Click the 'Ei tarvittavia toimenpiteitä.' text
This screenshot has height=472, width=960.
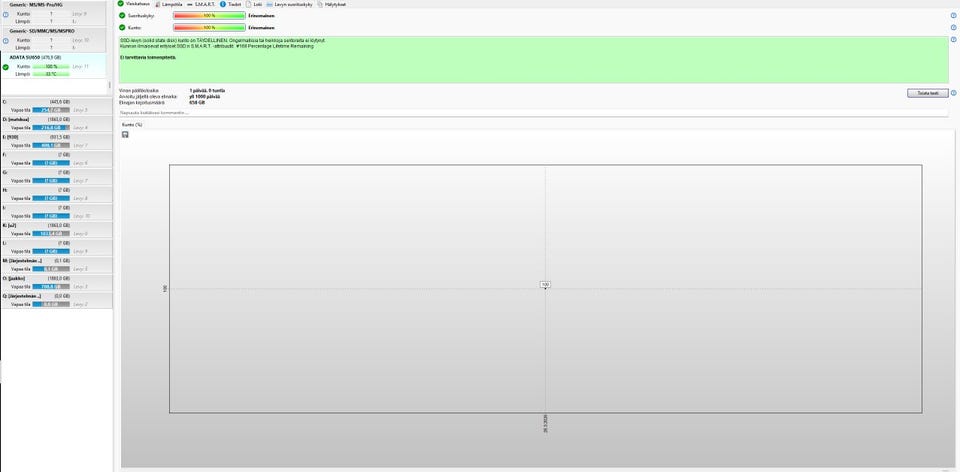[148, 57]
